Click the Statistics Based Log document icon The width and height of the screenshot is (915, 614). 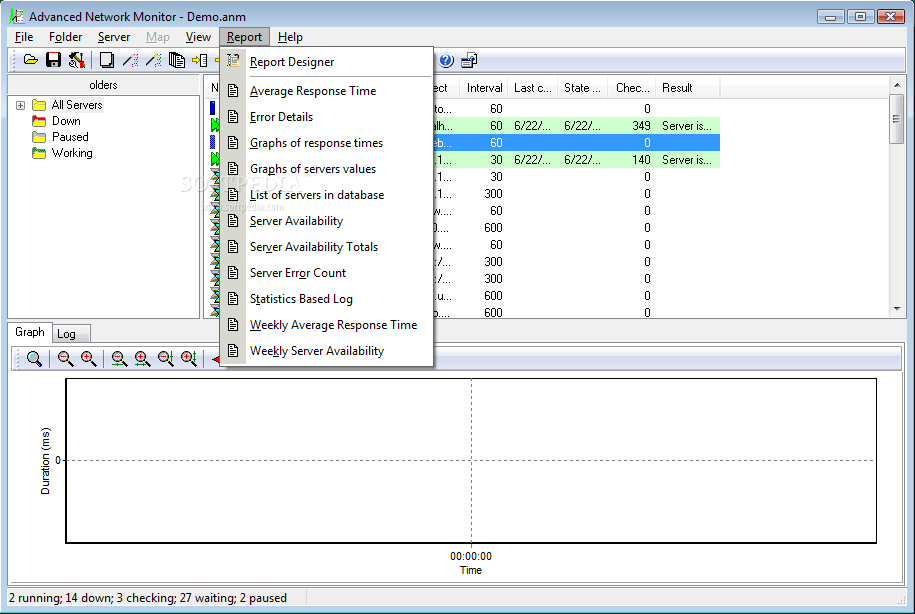pyautogui.click(x=233, y=299)
